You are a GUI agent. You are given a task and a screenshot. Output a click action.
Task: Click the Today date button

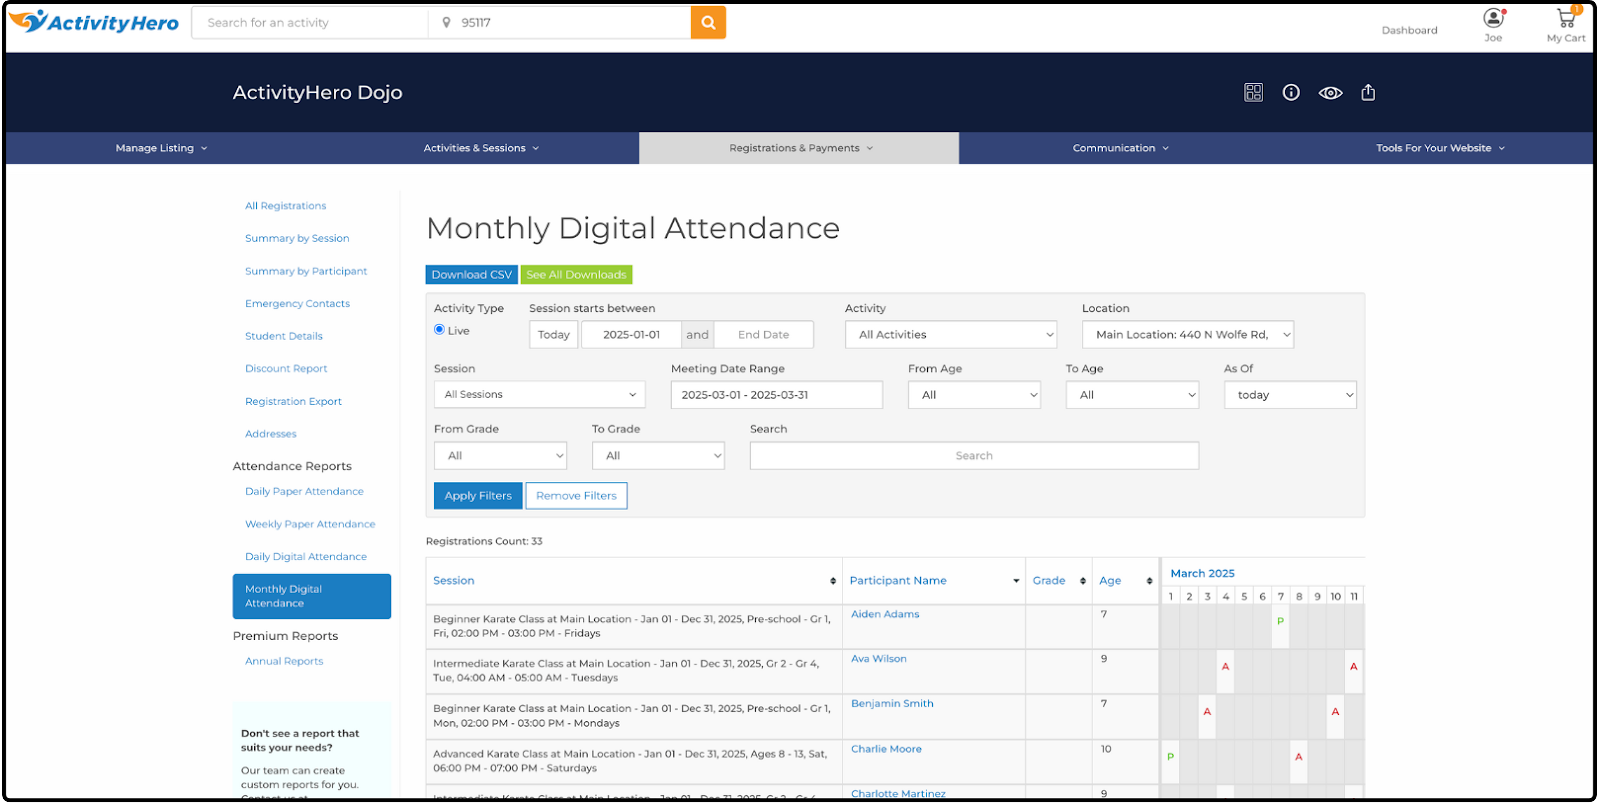pos(553,335)
